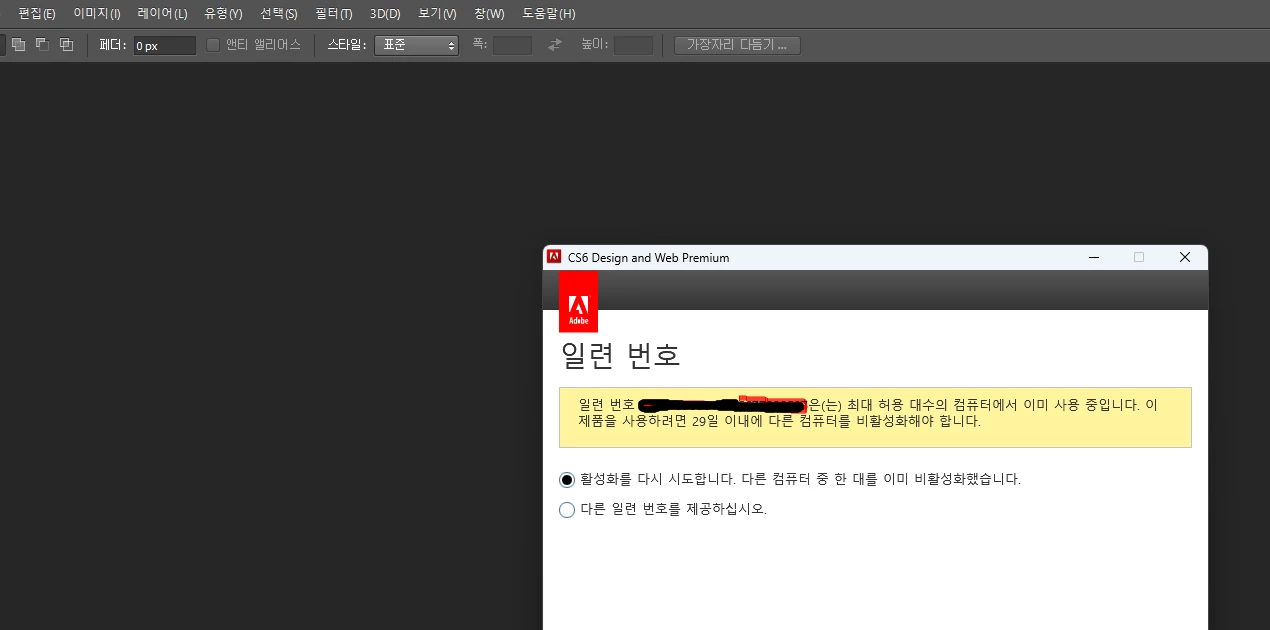Open the 유형(Y) menu

tap(223, 14)
